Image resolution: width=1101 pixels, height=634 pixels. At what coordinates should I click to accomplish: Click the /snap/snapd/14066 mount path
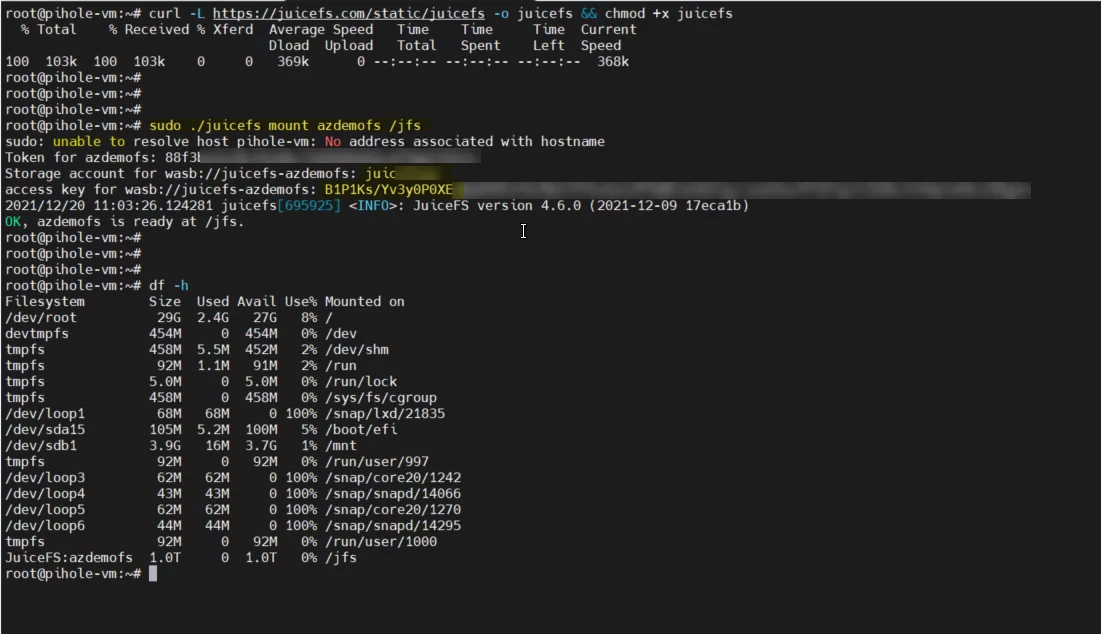tap(393, 494)
